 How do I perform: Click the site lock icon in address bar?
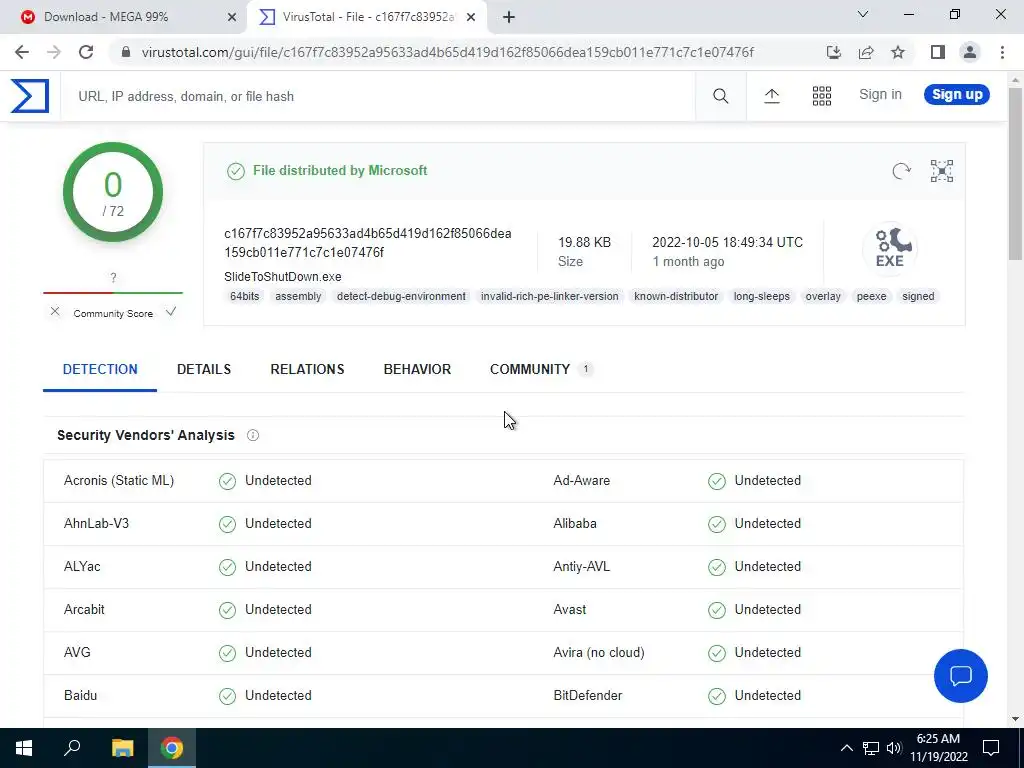click(126, 52)
